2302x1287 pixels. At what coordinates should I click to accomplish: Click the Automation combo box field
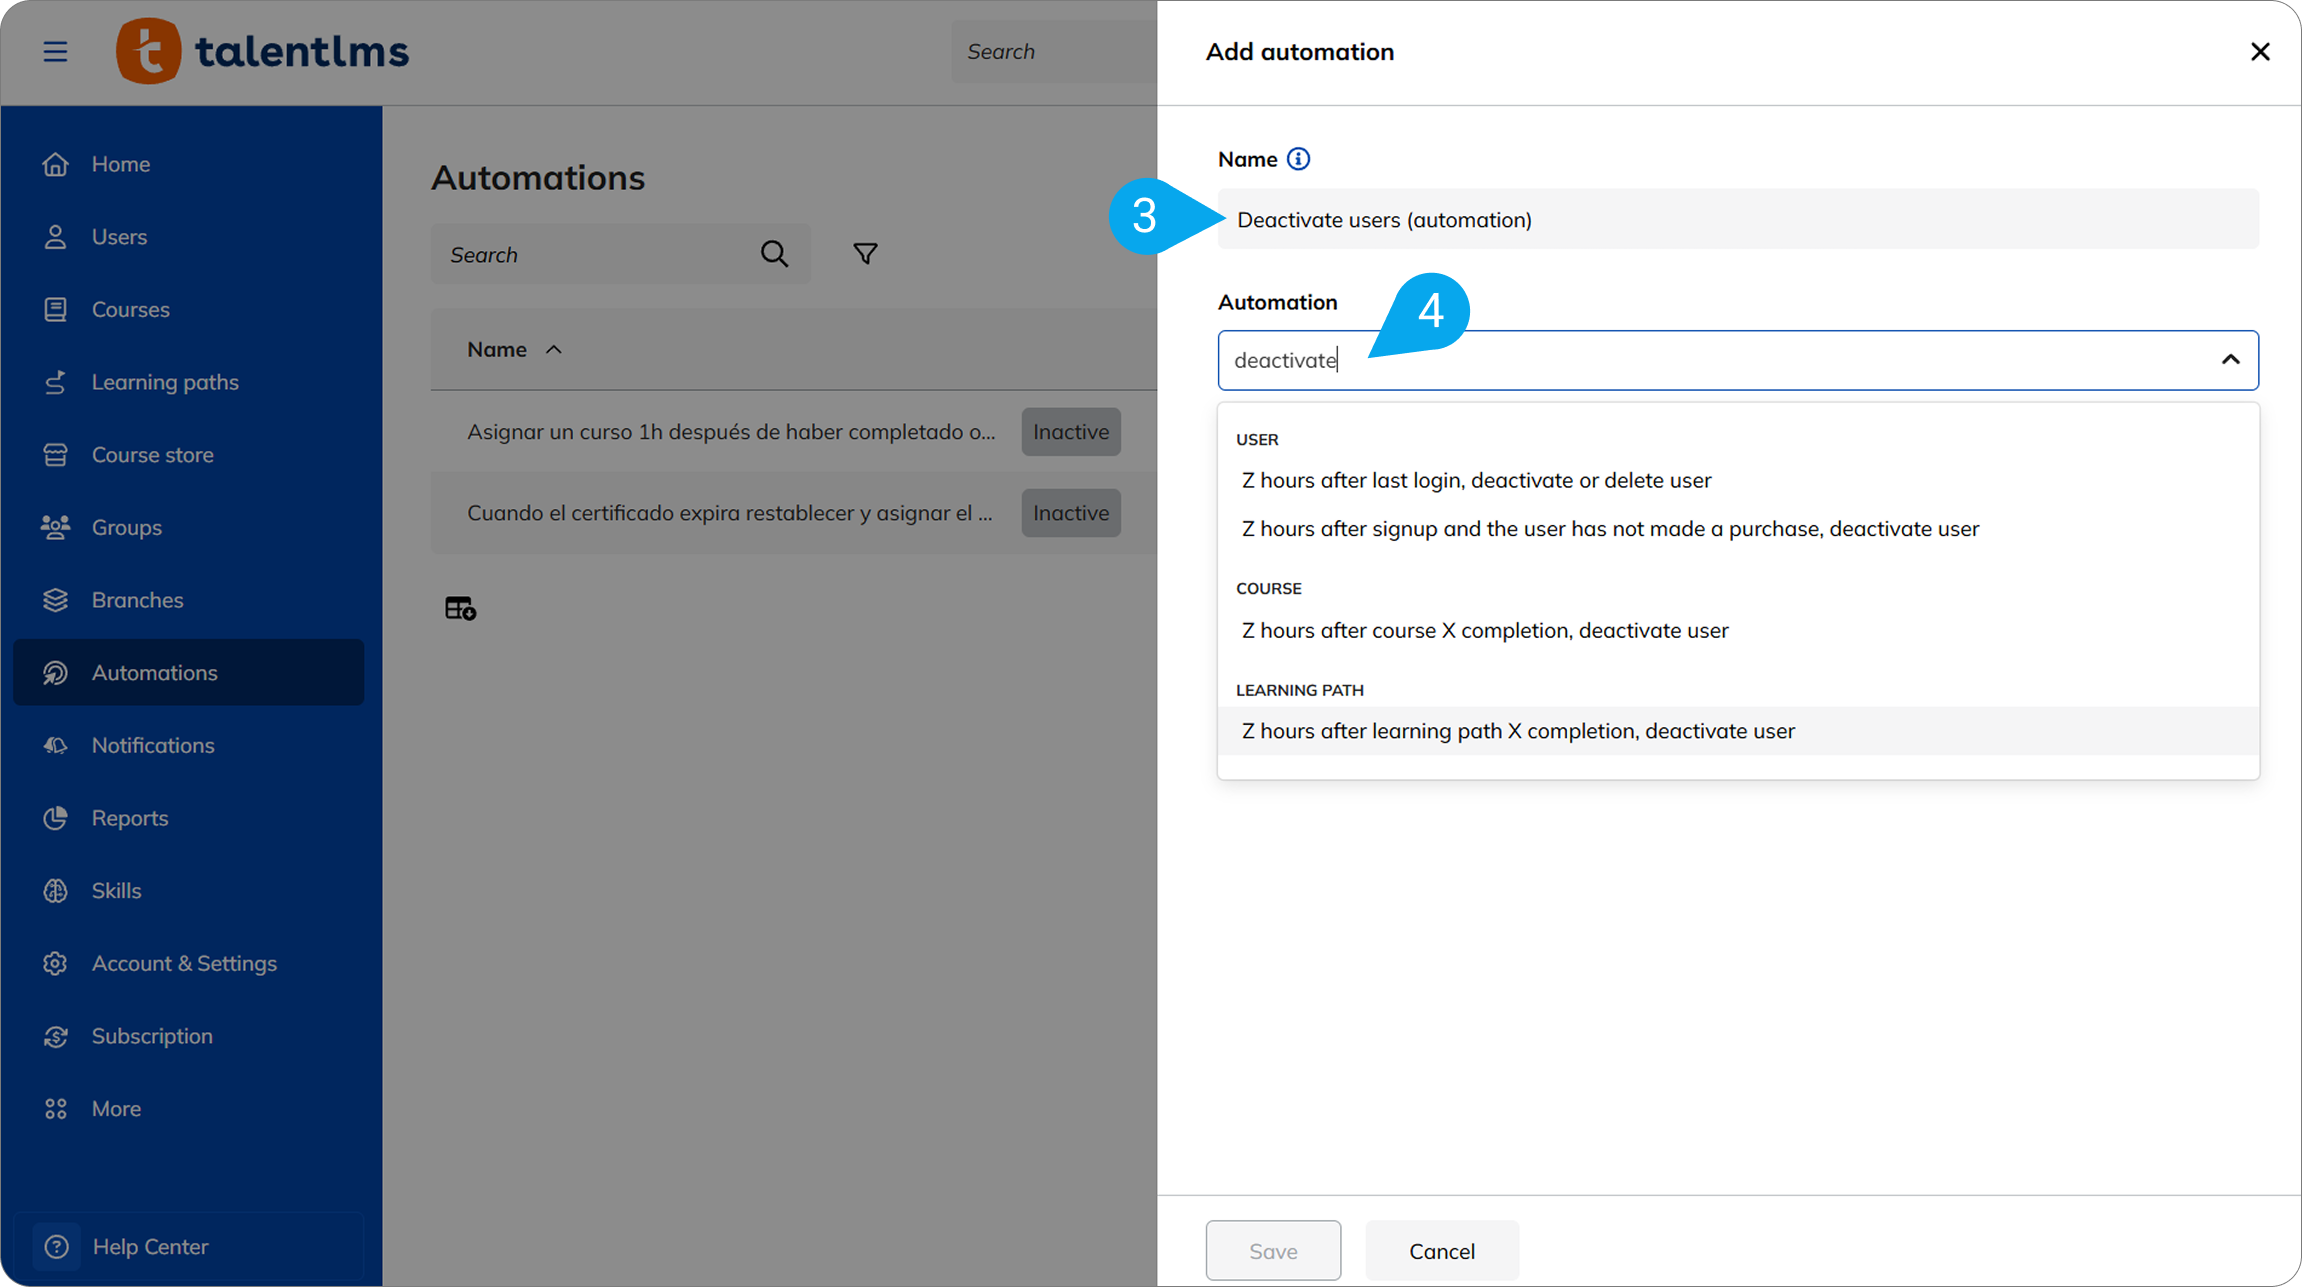point(1738,360)
